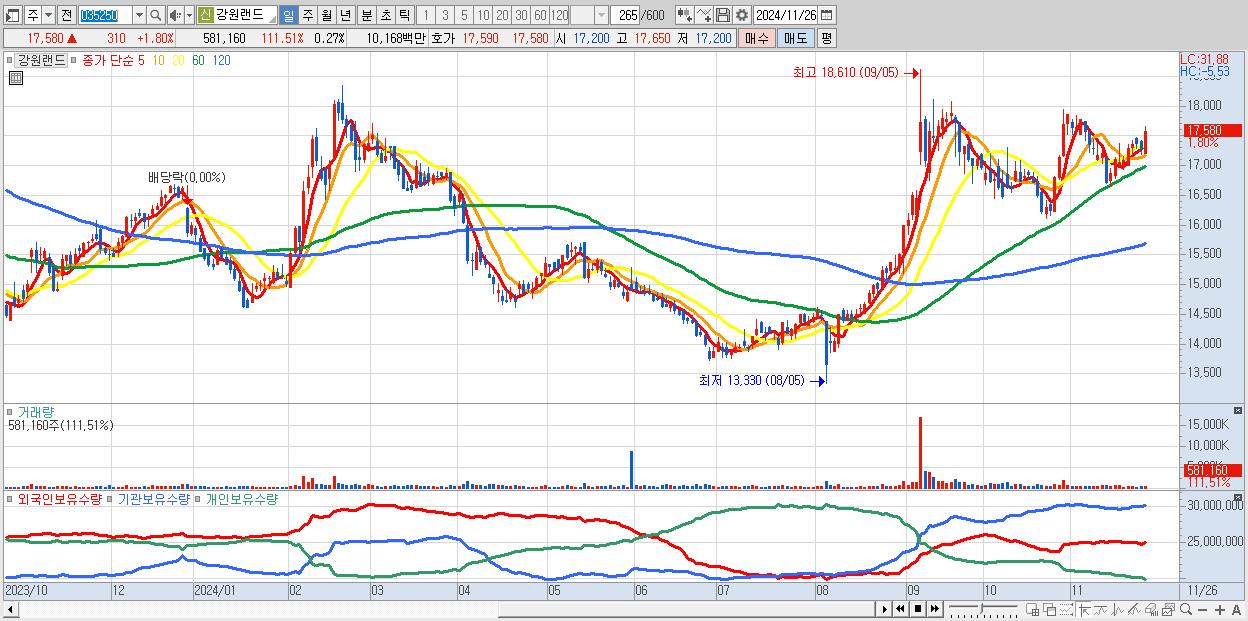Image resolution: width=1248 pixels, height=621 pixels.
Task: Click the chart layout icon at far left of toolbar
Action: point(12,15)
